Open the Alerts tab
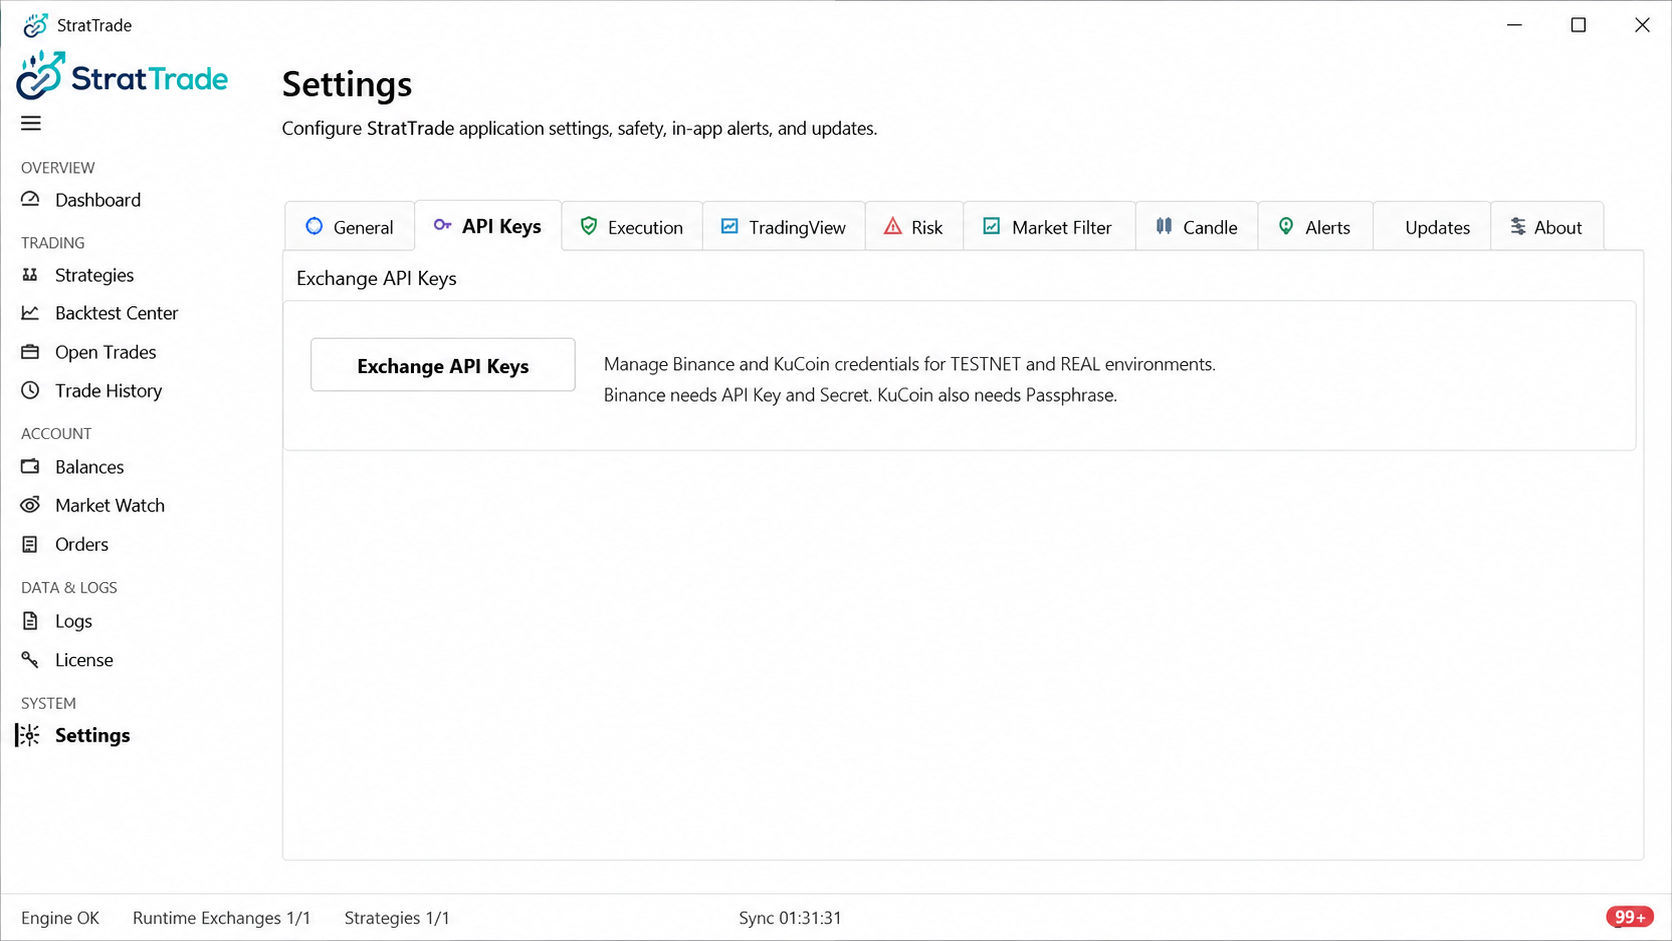This screenshot has height=941, width=1672. tap(1314, 227)
